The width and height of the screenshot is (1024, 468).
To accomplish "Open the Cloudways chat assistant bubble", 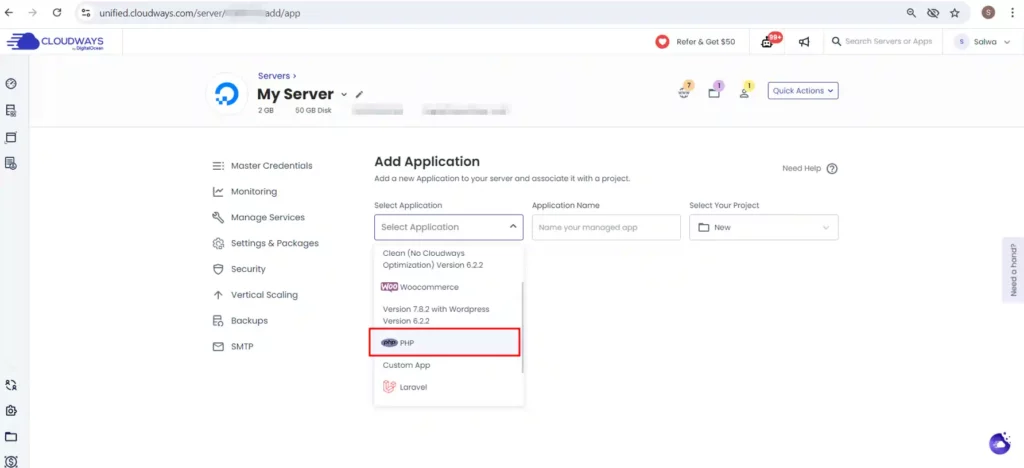I will [x=999, y=443].
